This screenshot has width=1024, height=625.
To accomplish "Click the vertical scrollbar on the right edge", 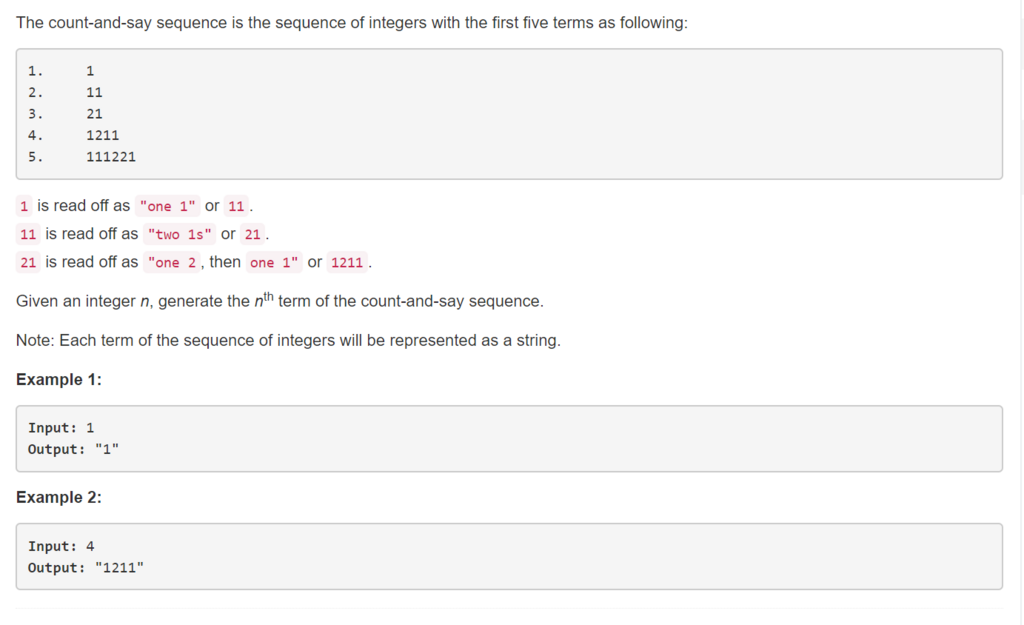I will [x=1021, y=312].
